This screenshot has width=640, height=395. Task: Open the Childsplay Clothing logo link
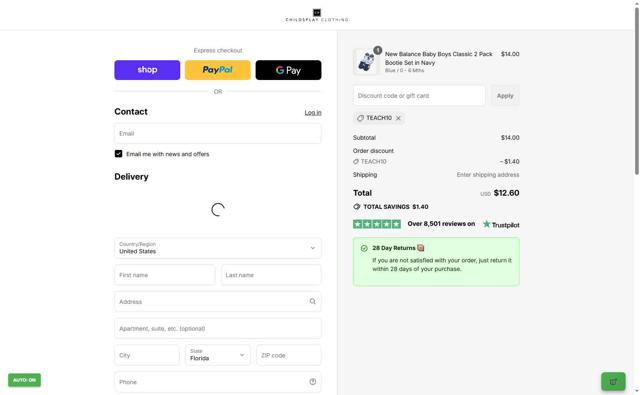click(317, 15)
